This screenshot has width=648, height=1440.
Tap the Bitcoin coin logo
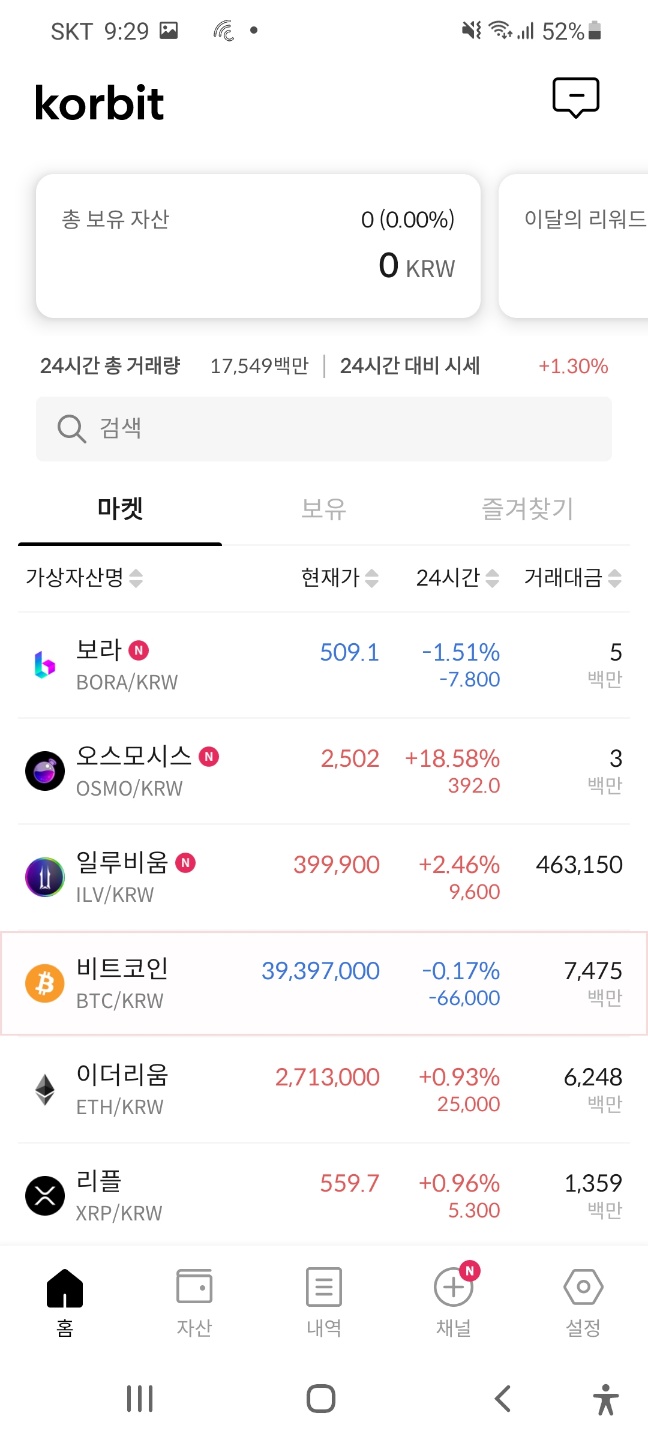[45, 984]
